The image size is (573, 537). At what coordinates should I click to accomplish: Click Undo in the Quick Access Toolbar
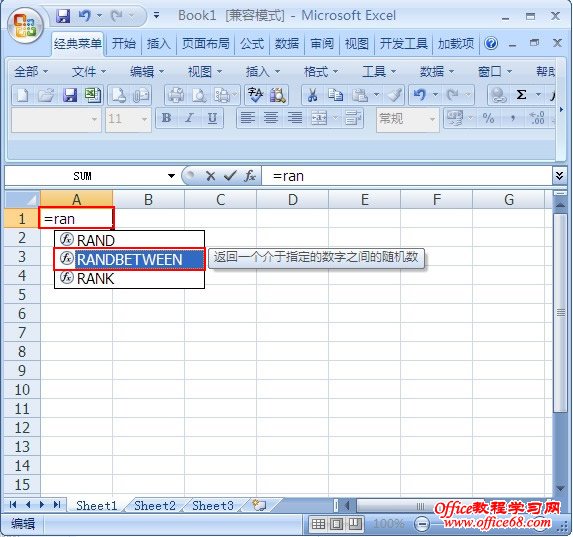pyautogui.click(x=84, y=16)
